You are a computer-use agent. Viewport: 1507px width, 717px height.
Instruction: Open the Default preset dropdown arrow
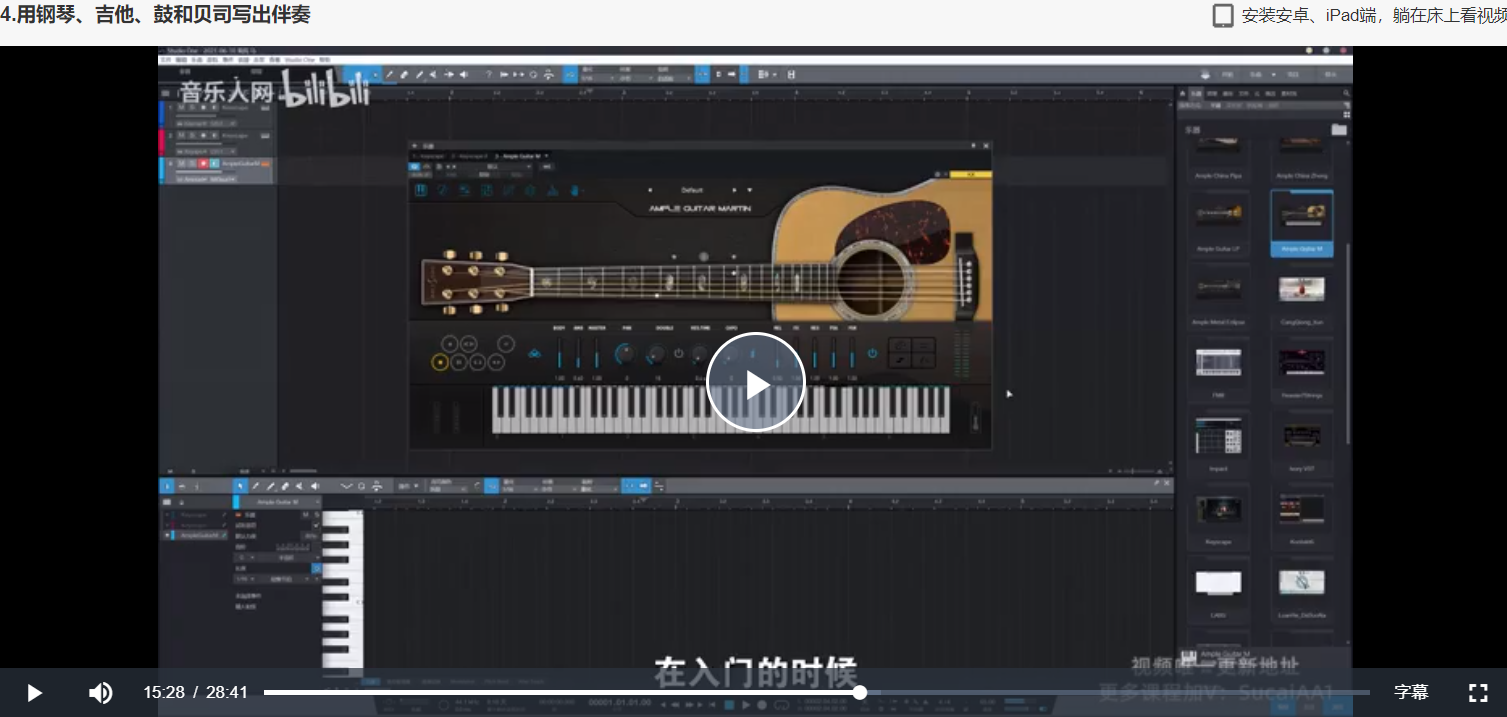(x=749, y=190)
